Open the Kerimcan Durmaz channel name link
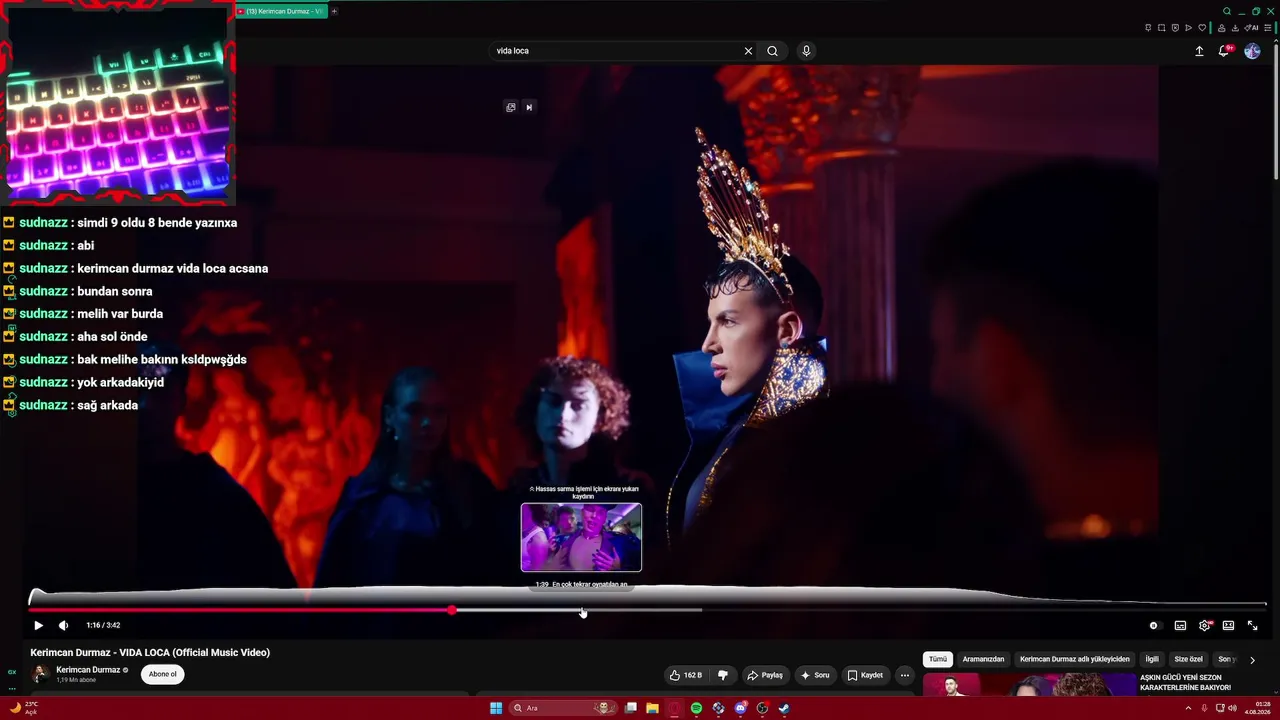This screenshot has width=1280, height=720. (x=88, y=670)
